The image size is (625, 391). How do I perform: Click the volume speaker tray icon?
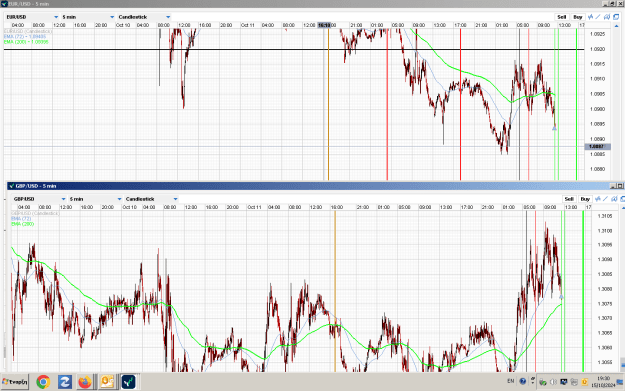(x=553, y=382)
